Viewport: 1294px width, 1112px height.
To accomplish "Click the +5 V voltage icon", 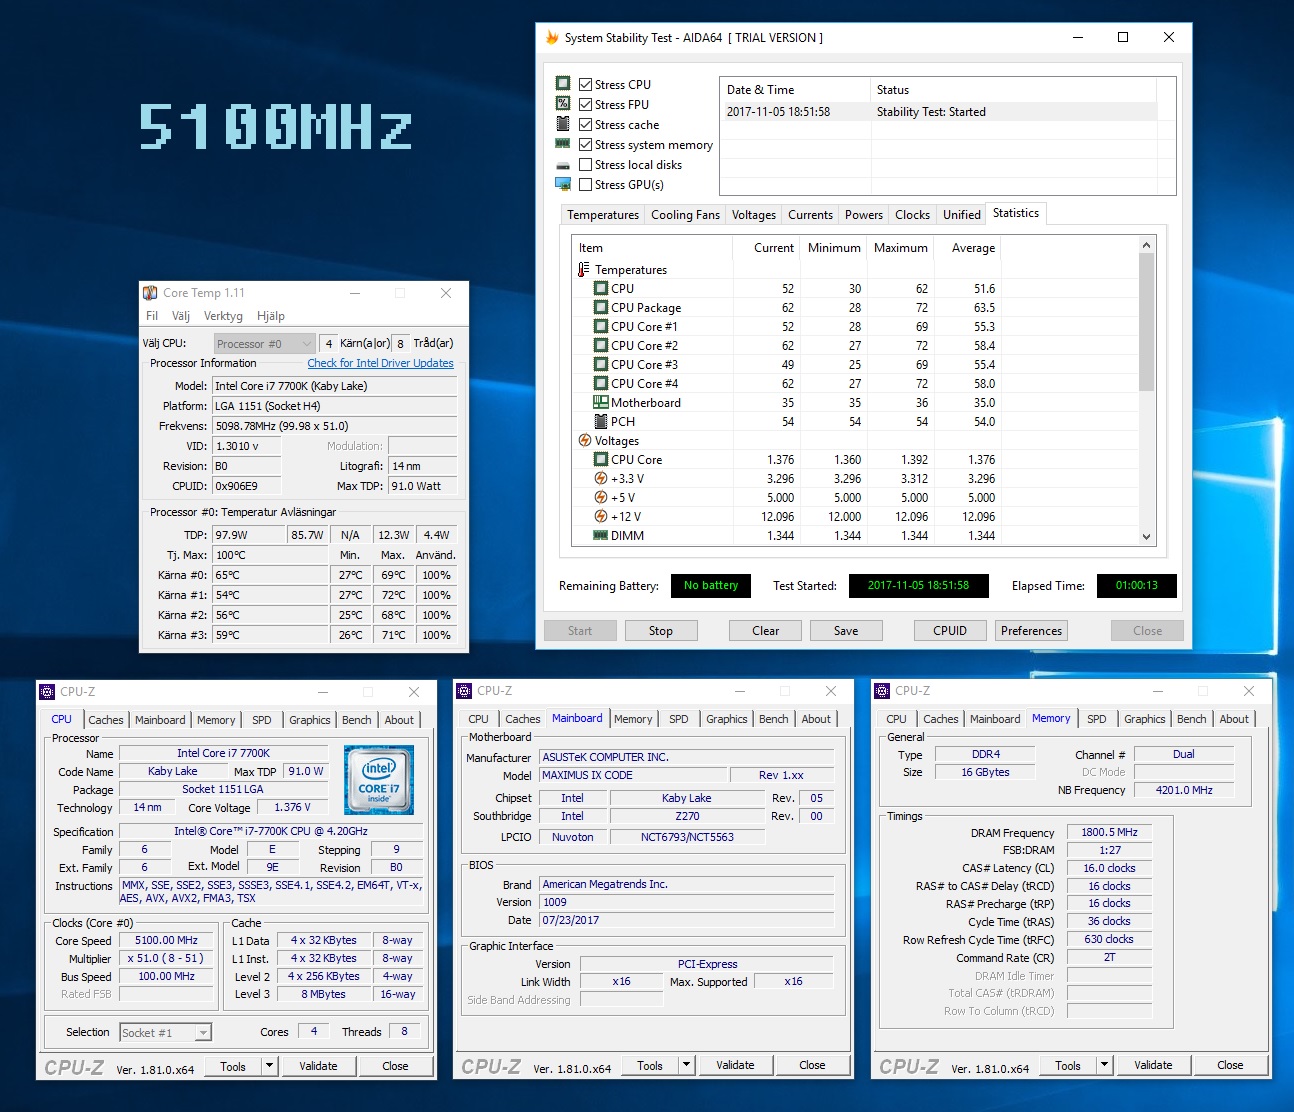I will 601,497.
